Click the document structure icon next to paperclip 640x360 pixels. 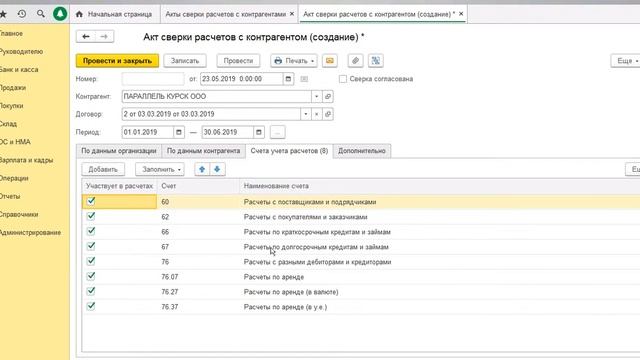(376, 61)
